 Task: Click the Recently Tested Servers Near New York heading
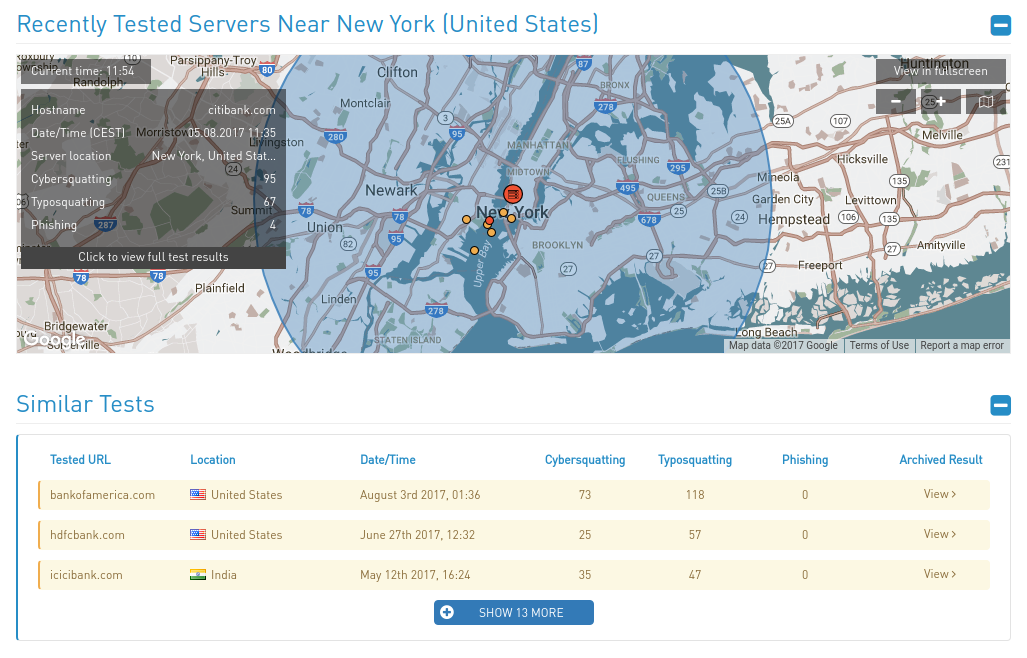tap(307, 24)
